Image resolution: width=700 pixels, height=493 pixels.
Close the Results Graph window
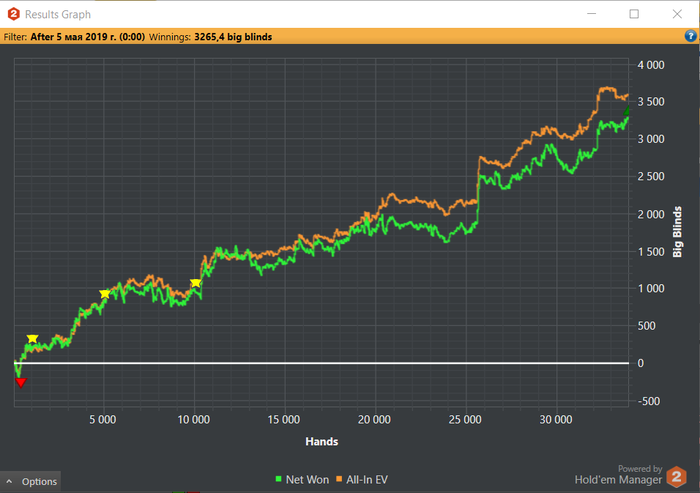click(677, 14)
